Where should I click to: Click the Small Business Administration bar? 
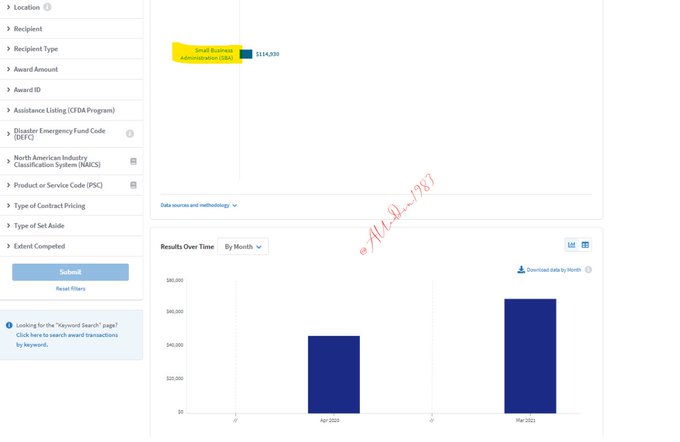246,53
